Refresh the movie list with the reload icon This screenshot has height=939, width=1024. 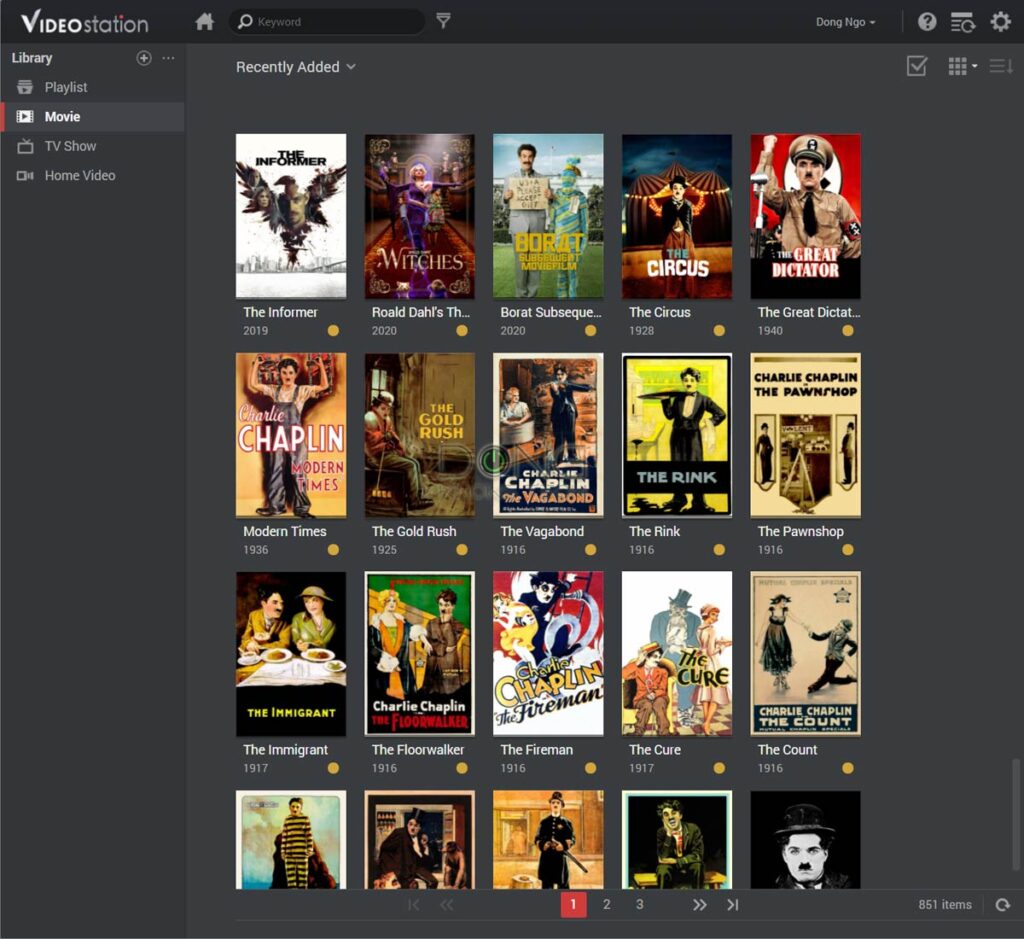pyautogui.click(x=1002, y=904)
